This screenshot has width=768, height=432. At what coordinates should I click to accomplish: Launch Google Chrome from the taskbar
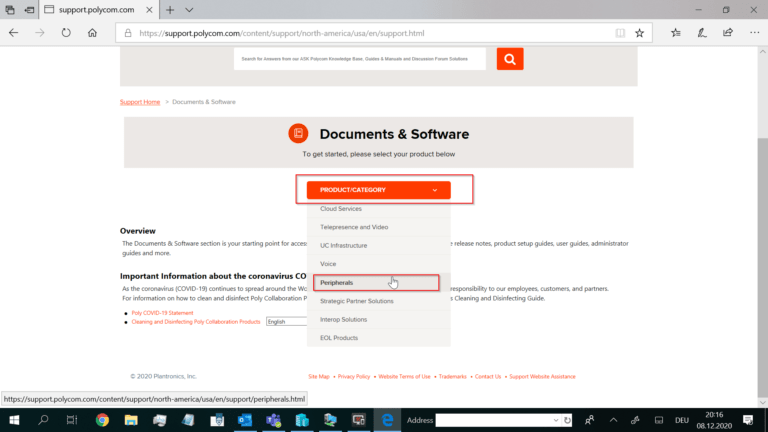coord(102,420)
